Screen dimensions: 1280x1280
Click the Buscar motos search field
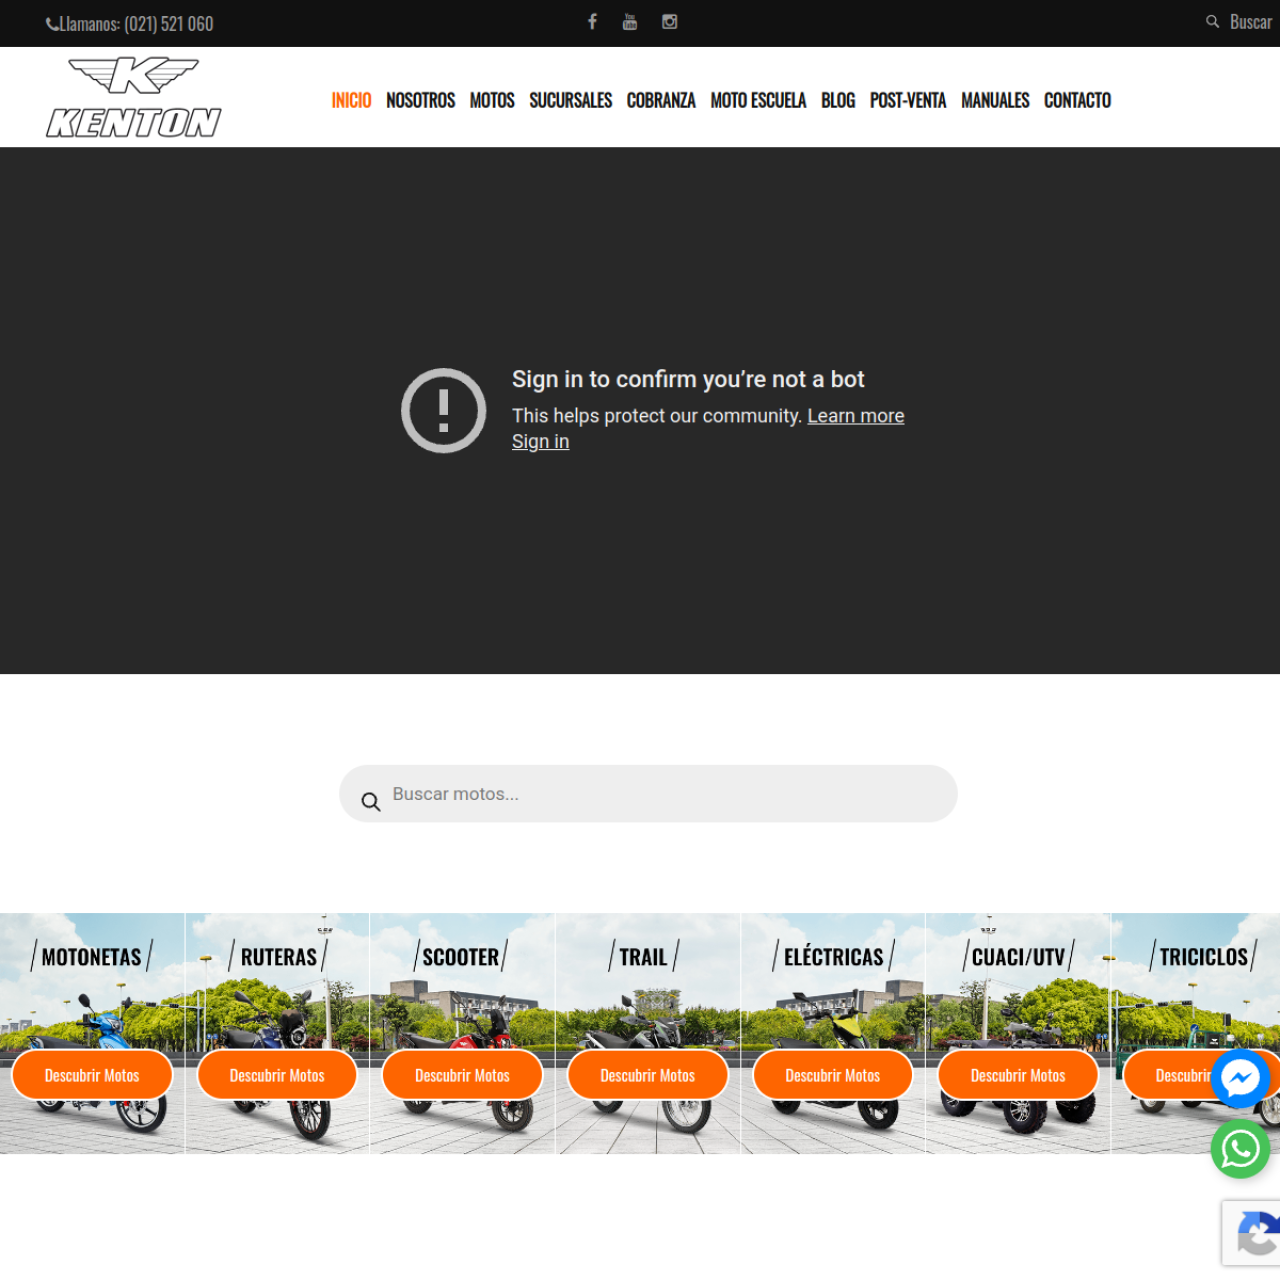pos(648,794)
